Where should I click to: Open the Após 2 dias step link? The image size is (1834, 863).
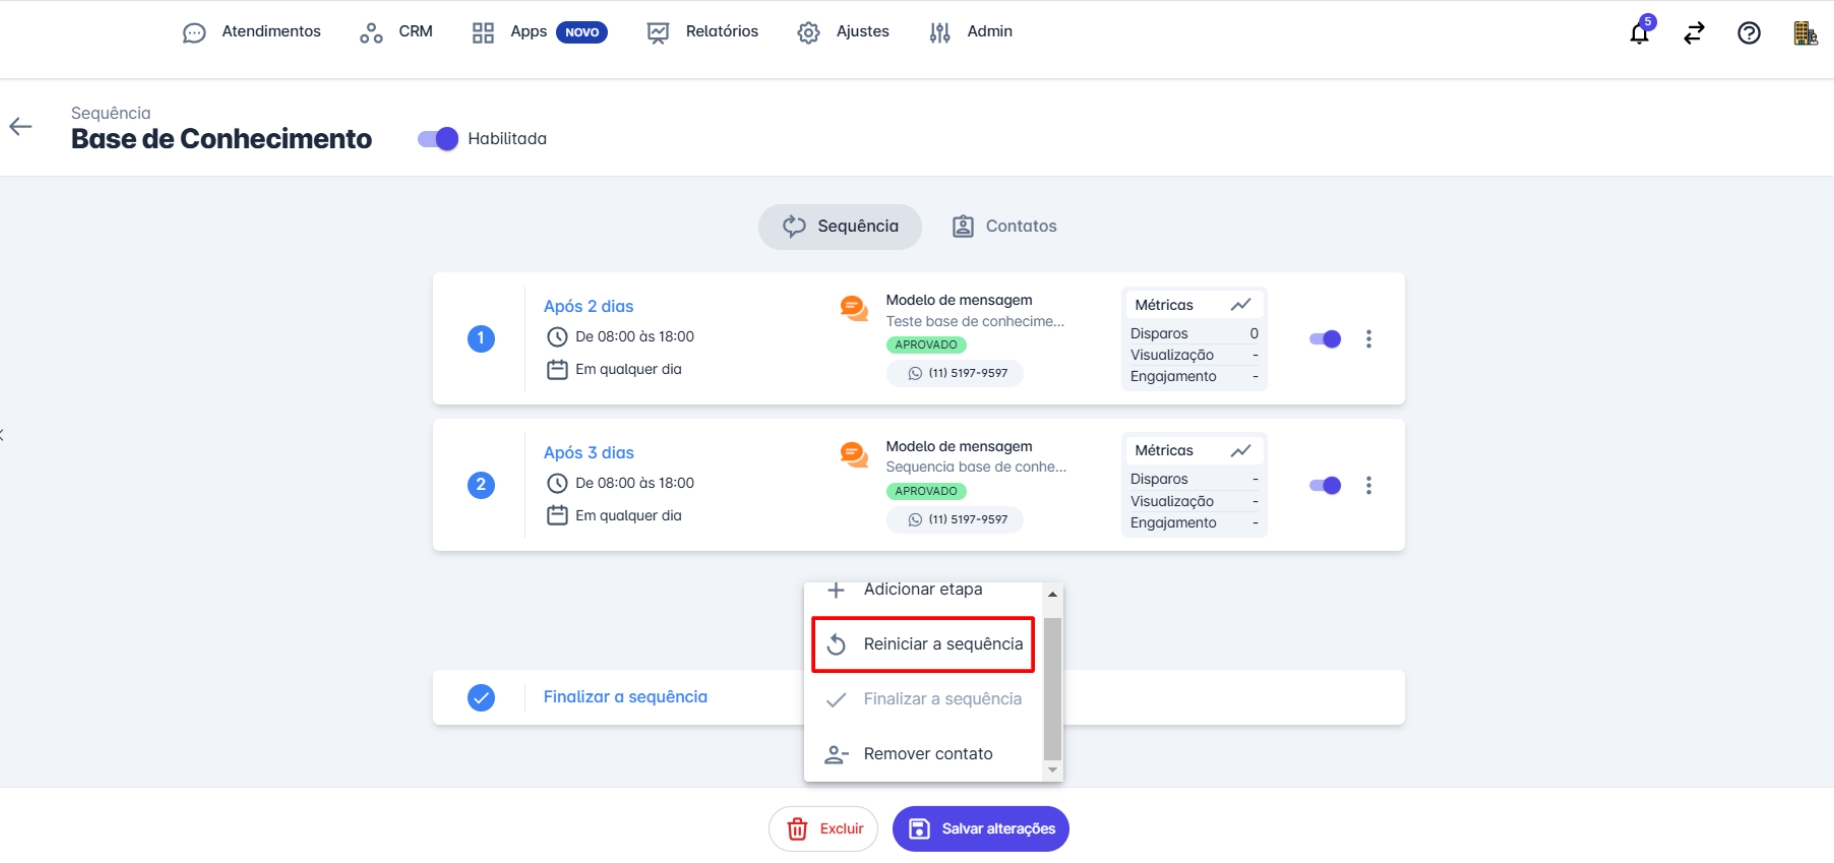(588, 306)
